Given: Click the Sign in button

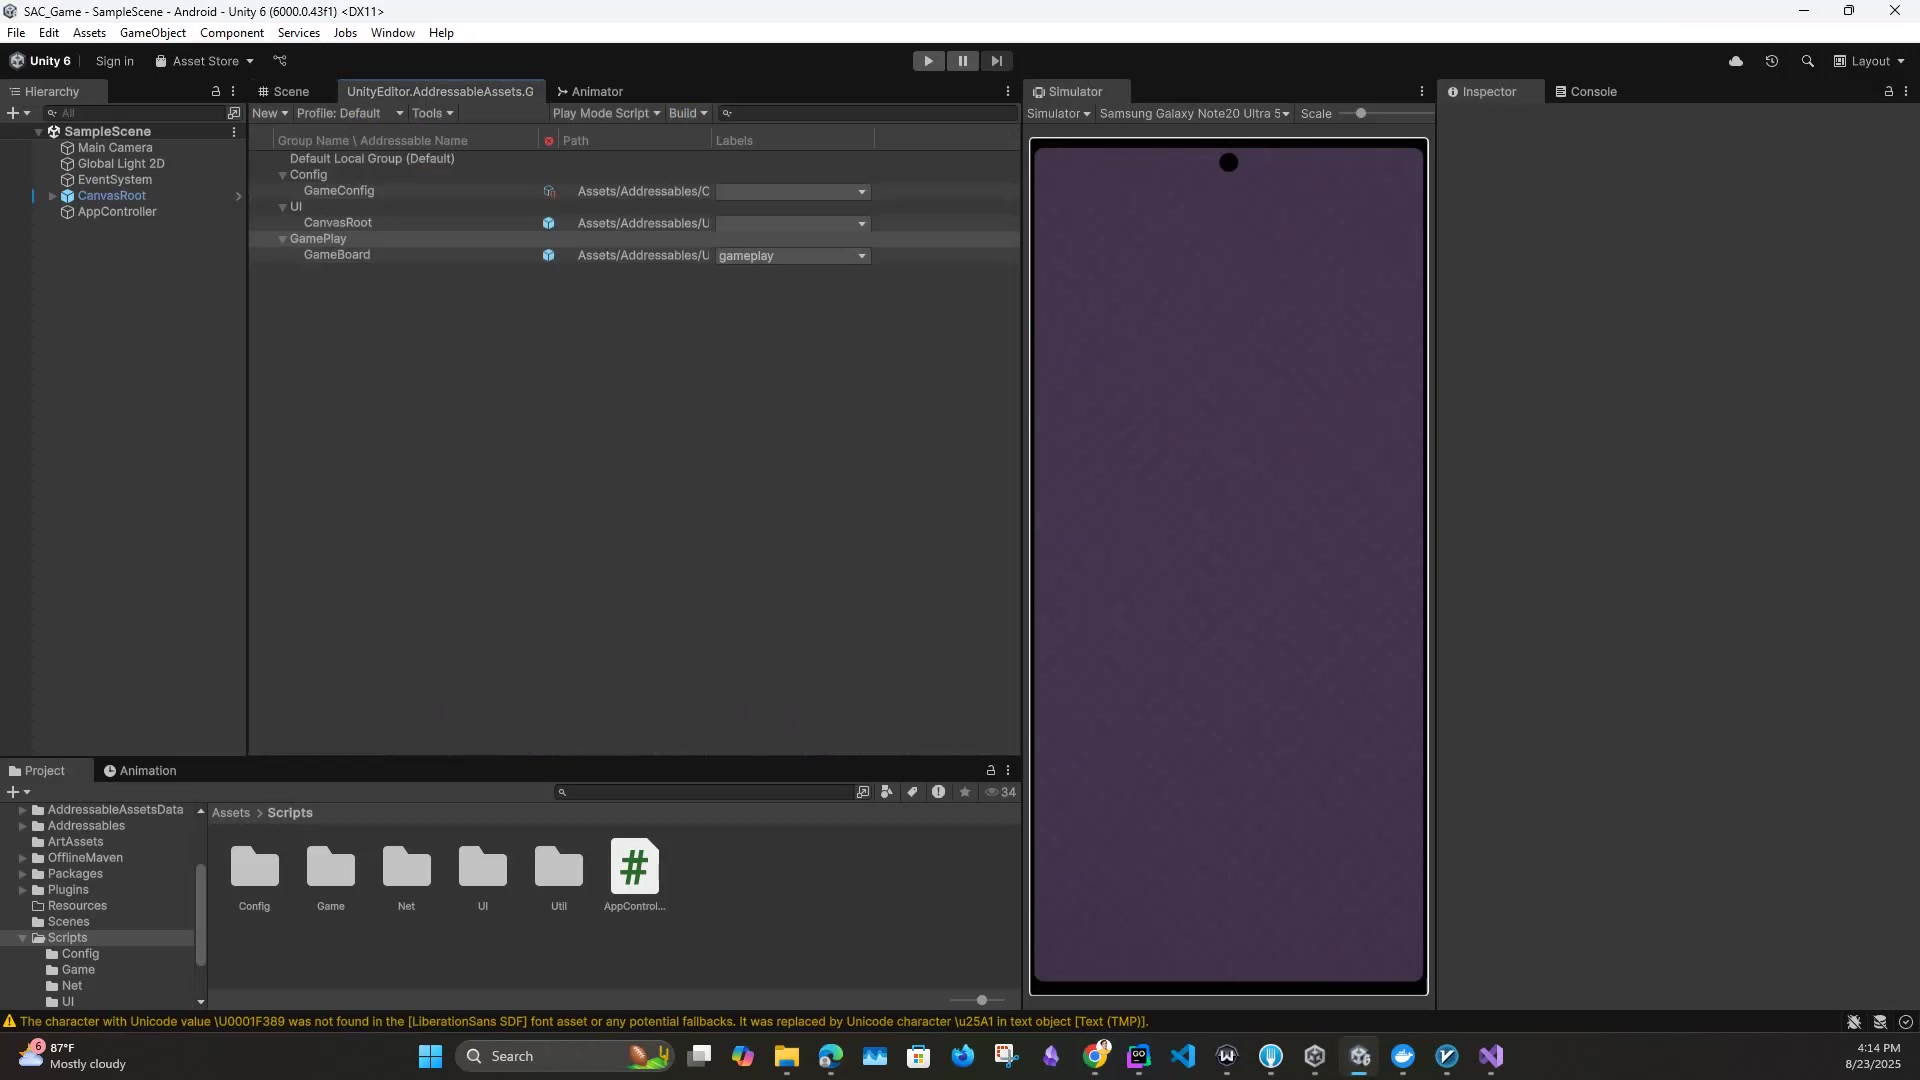Looking at the screenshot, I should coord(114,61).
